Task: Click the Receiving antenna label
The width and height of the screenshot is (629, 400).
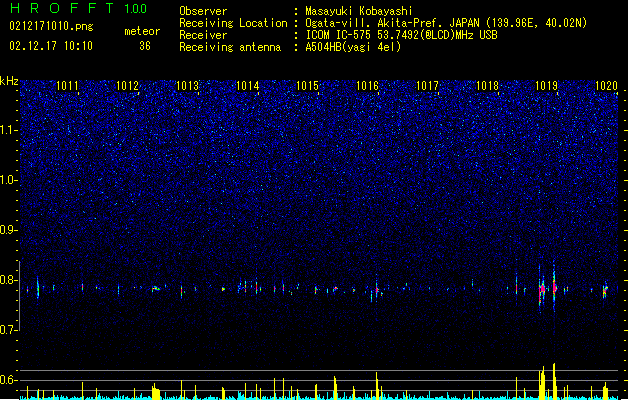Action: tap(230, 47)
